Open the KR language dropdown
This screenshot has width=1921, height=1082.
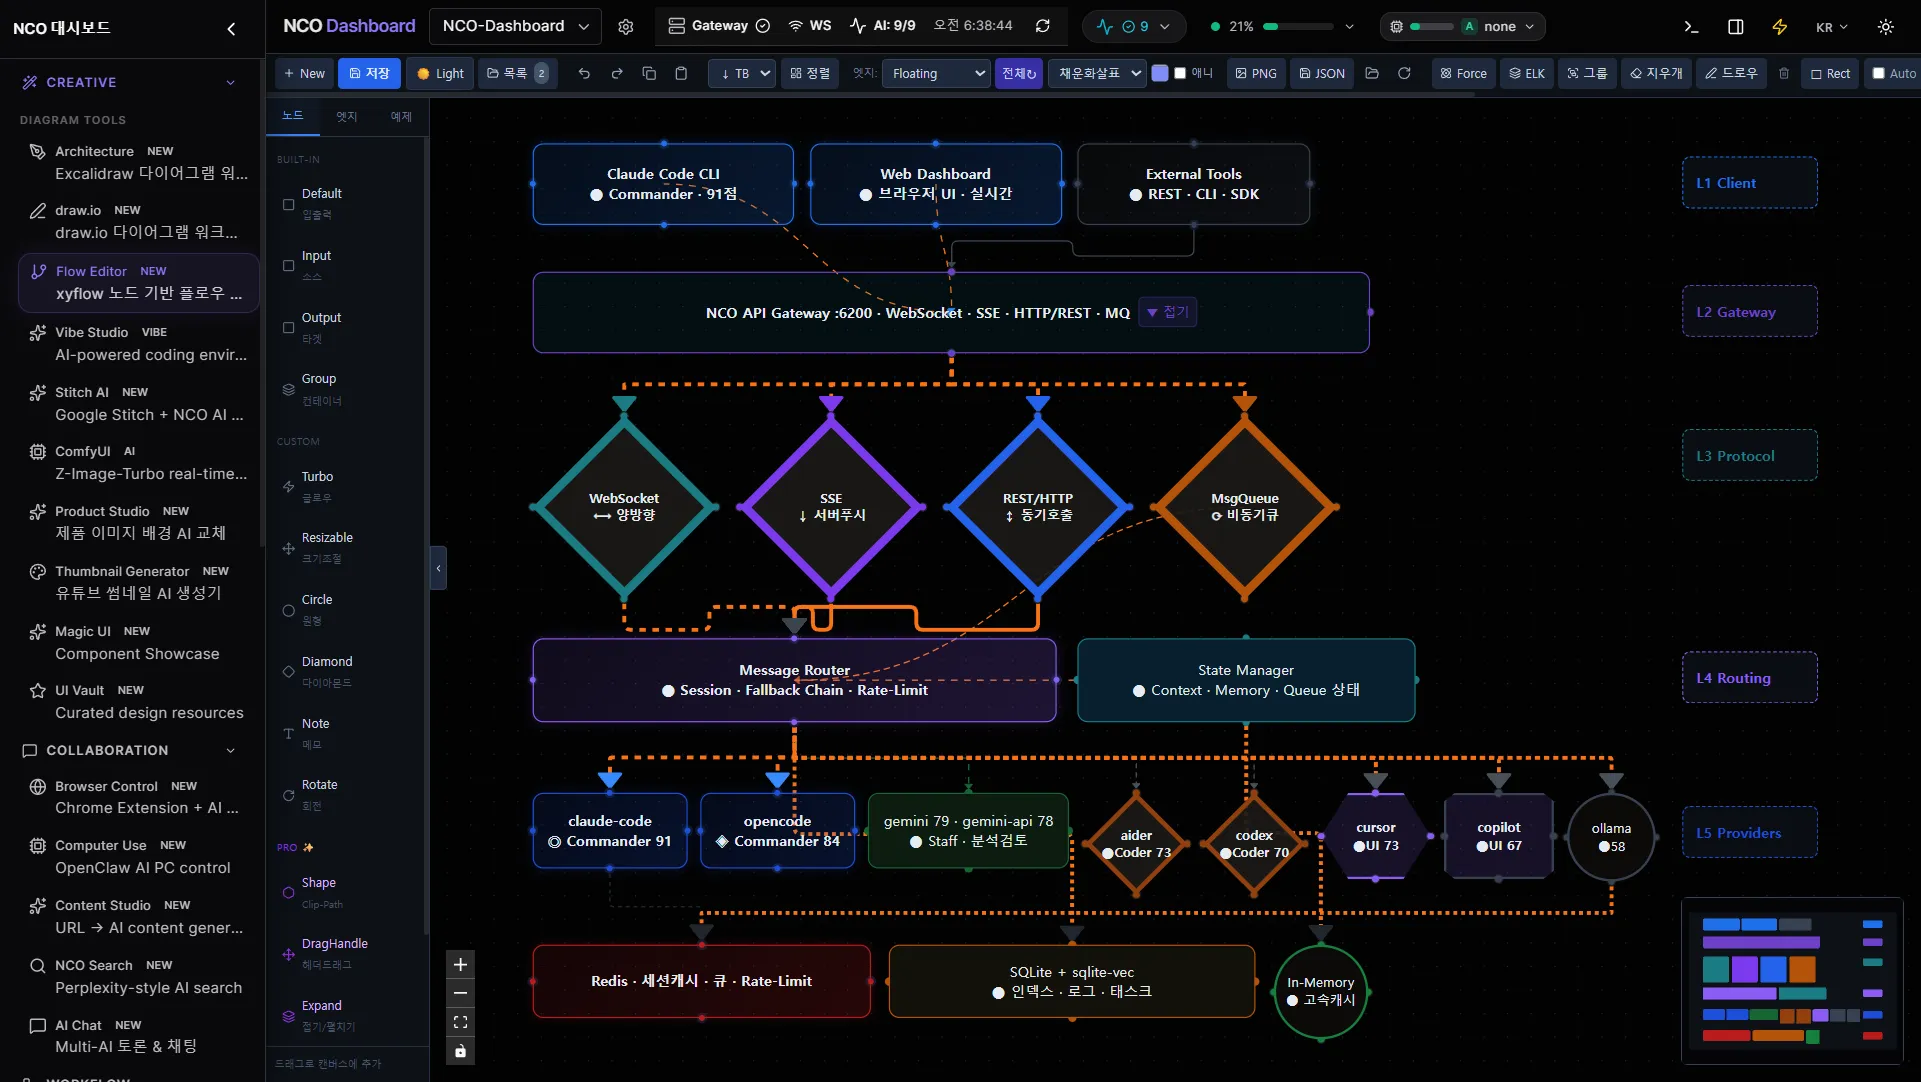tap(1831, 27)
